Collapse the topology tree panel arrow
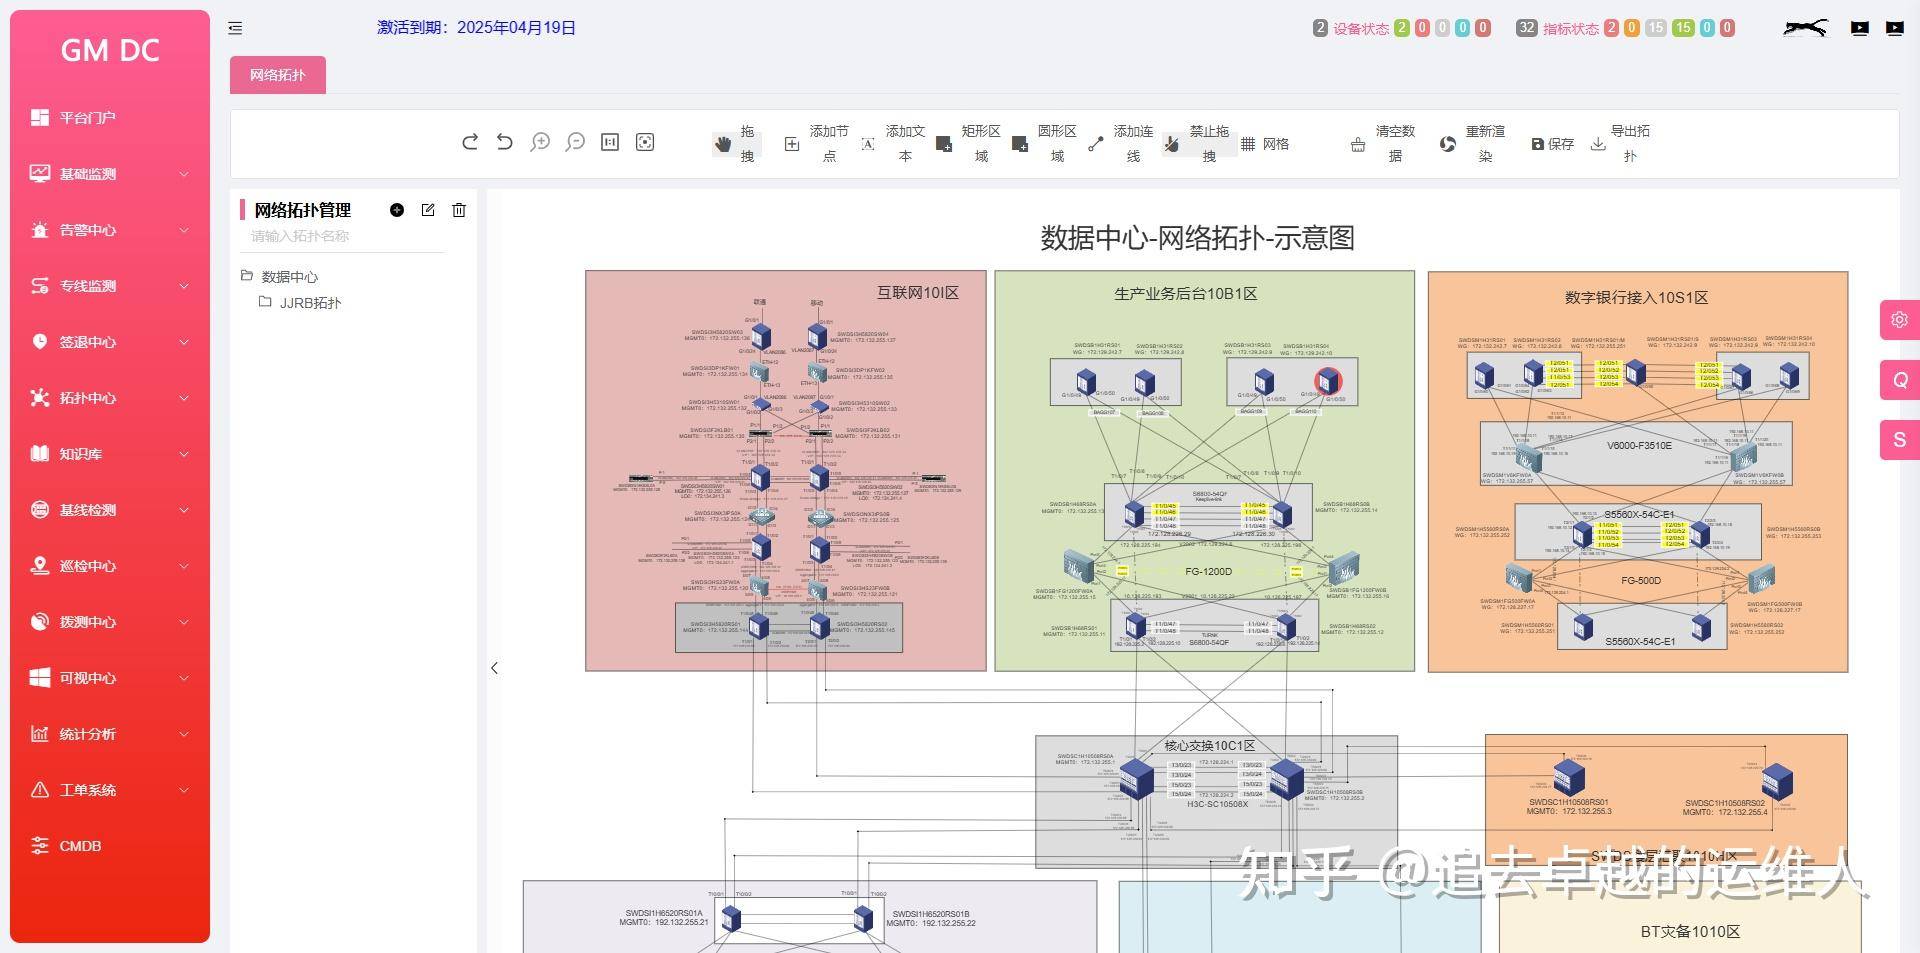 (x=494, y=668)
